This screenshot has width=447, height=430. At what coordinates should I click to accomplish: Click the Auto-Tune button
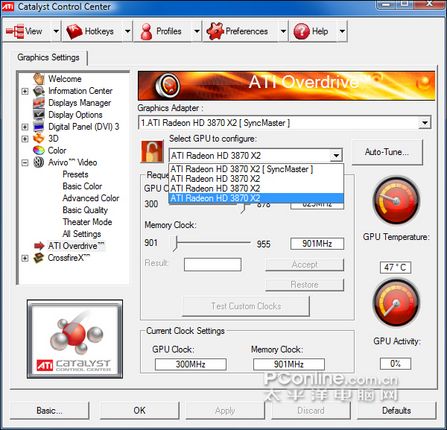coord(387,152)
